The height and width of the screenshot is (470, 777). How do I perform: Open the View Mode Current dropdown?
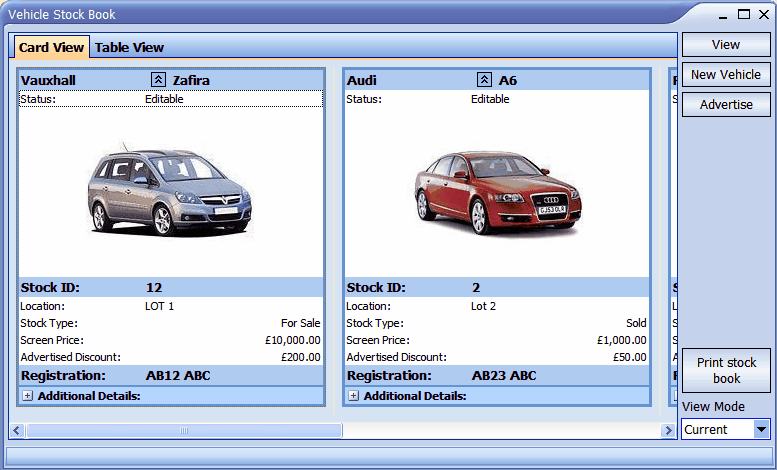coord(762,429)
